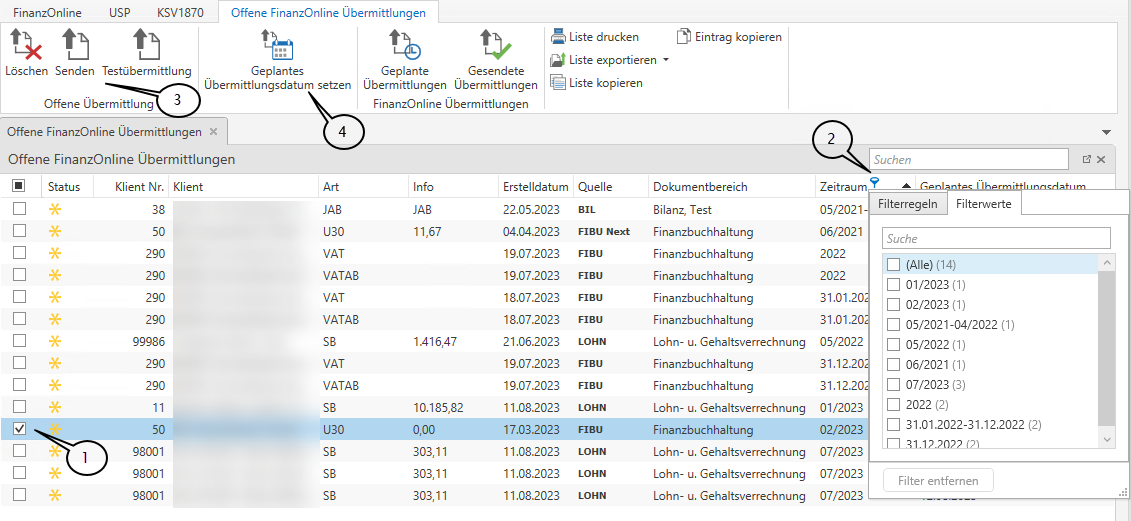This screenshot has width=1131, height=521.
Task: Enable the 07/2023 filter value
Action: click(x=893, y=384)
